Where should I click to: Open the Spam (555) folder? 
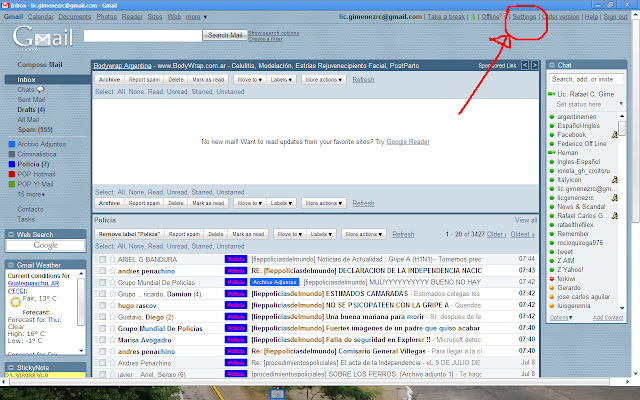(x=35, y=129)
